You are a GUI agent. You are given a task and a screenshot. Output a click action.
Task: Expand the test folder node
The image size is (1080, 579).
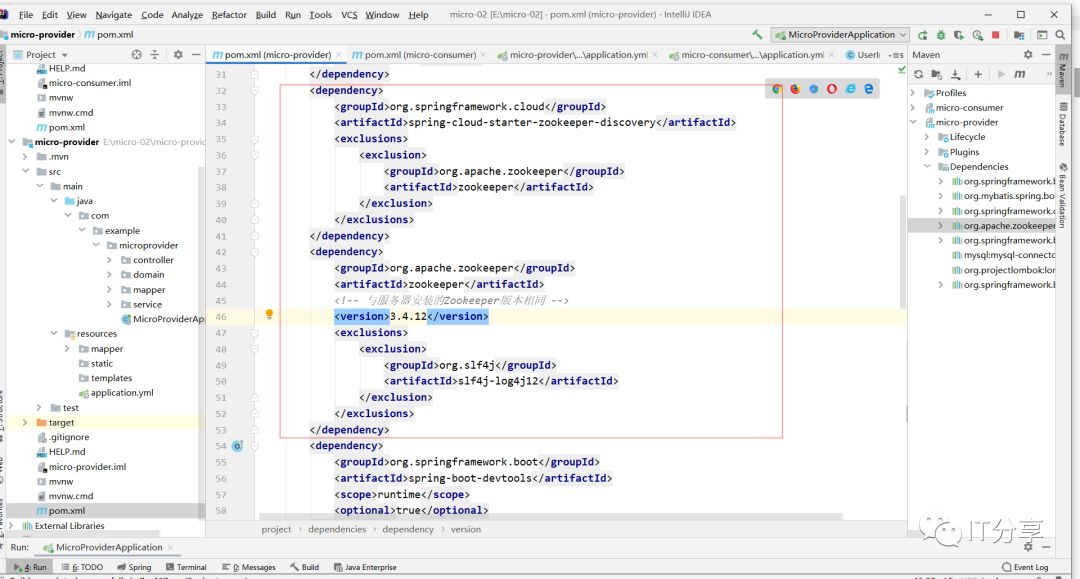39,408
